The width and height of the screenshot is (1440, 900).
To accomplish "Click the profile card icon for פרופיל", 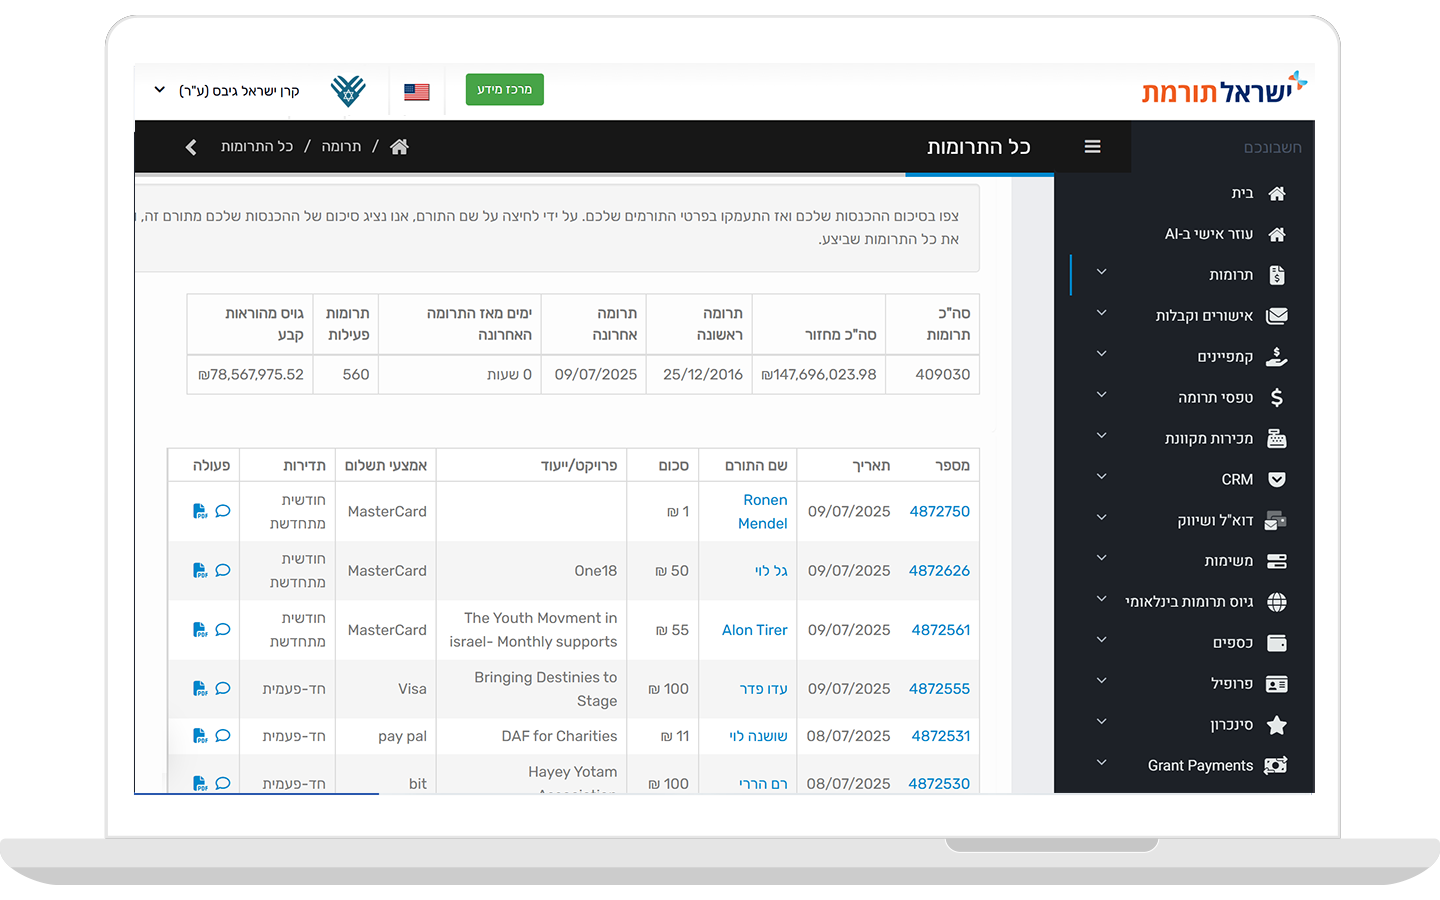I will 1277,684.
